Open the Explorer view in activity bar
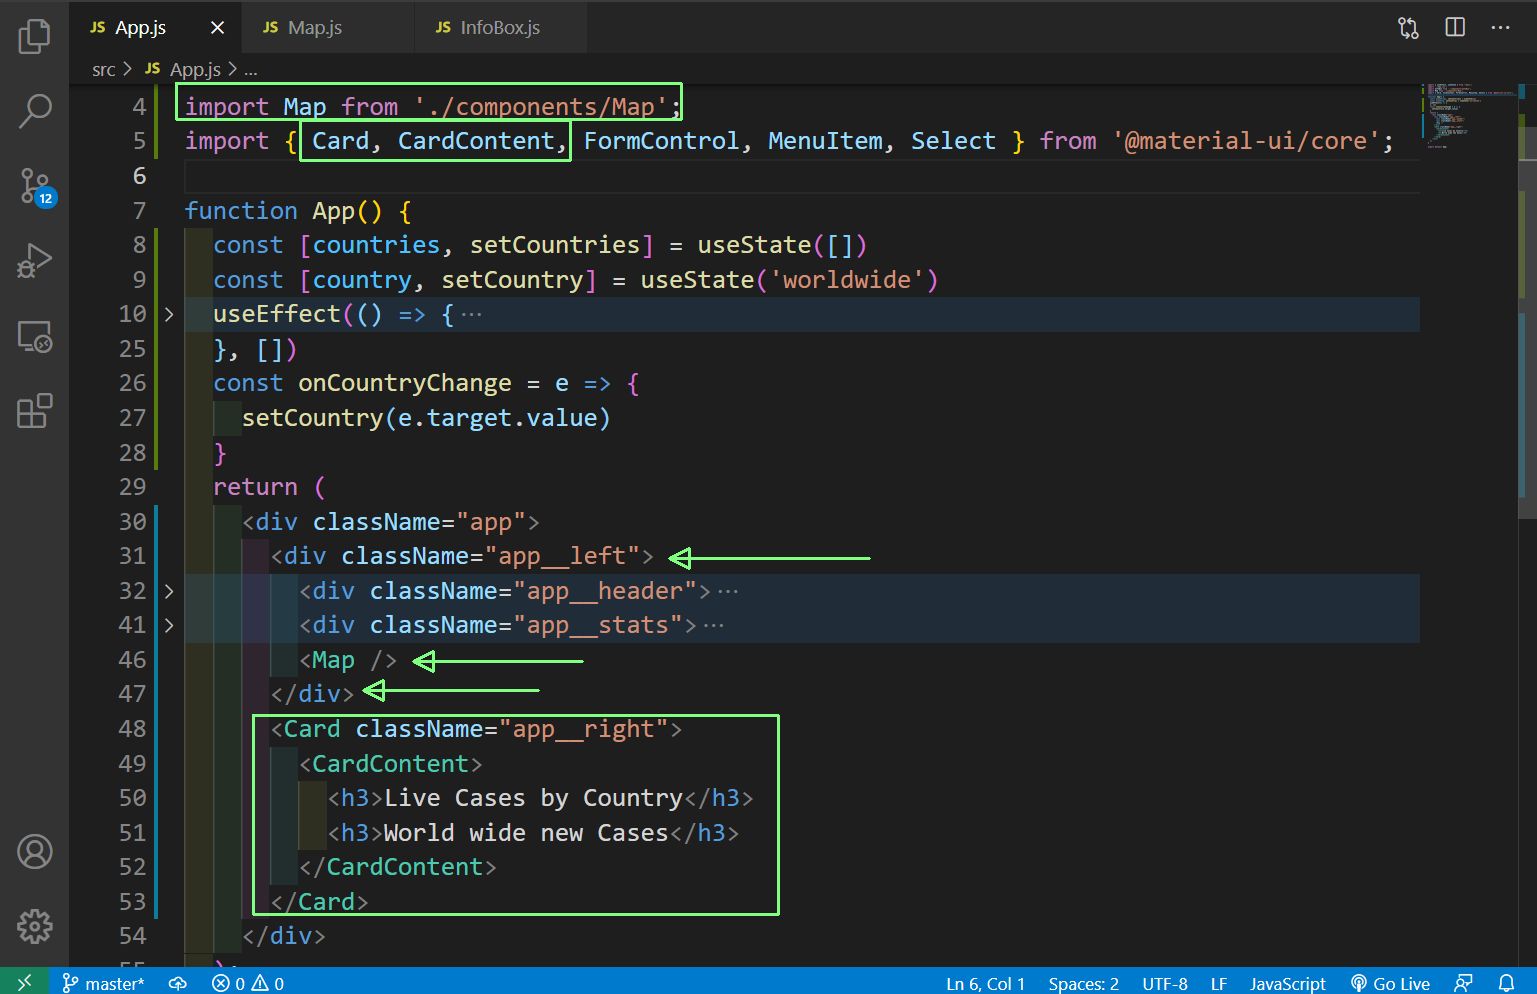The image size is (1537, 994). point(34,37)
